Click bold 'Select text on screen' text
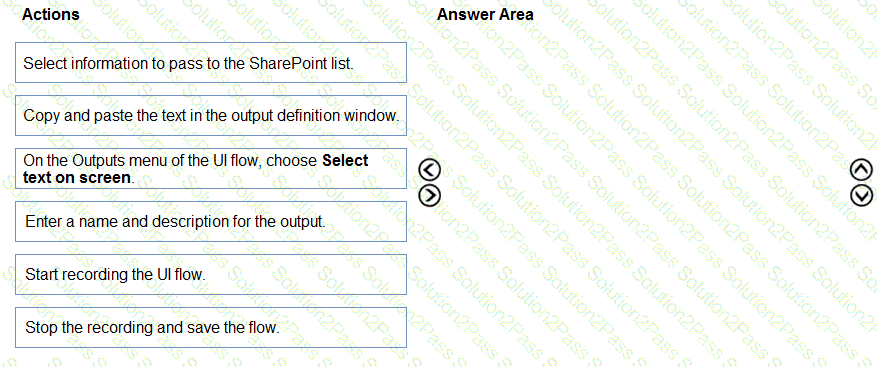The image size is (877, 367). click(x=195, y=170)
